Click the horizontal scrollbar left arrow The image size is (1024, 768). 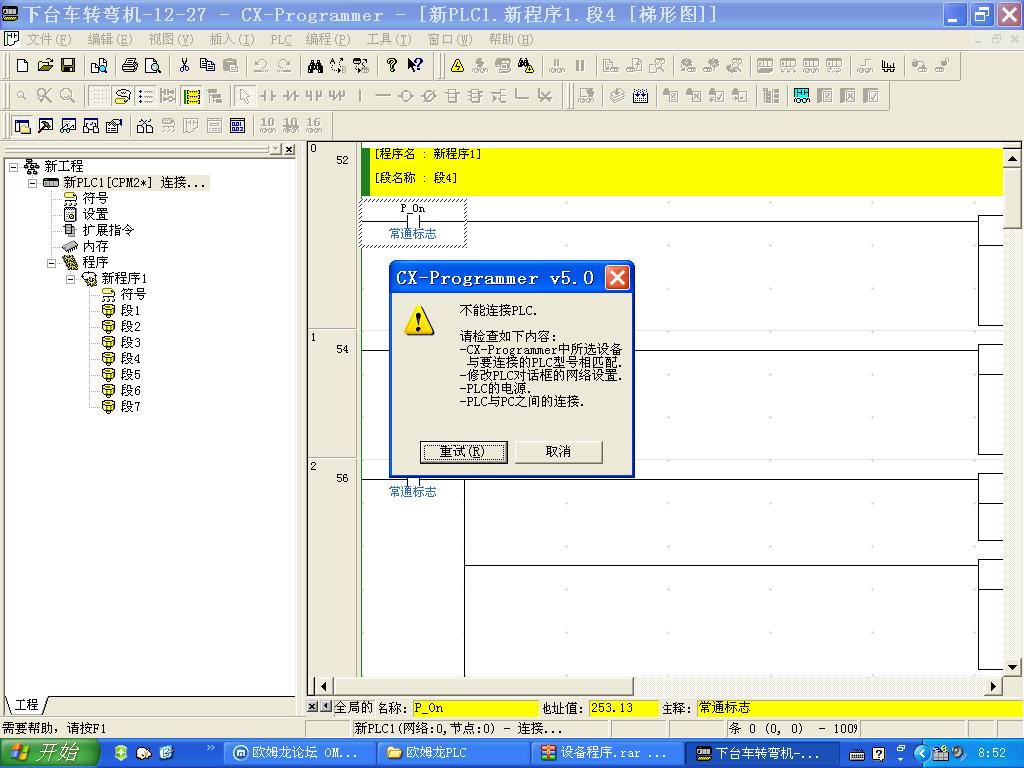323,686
